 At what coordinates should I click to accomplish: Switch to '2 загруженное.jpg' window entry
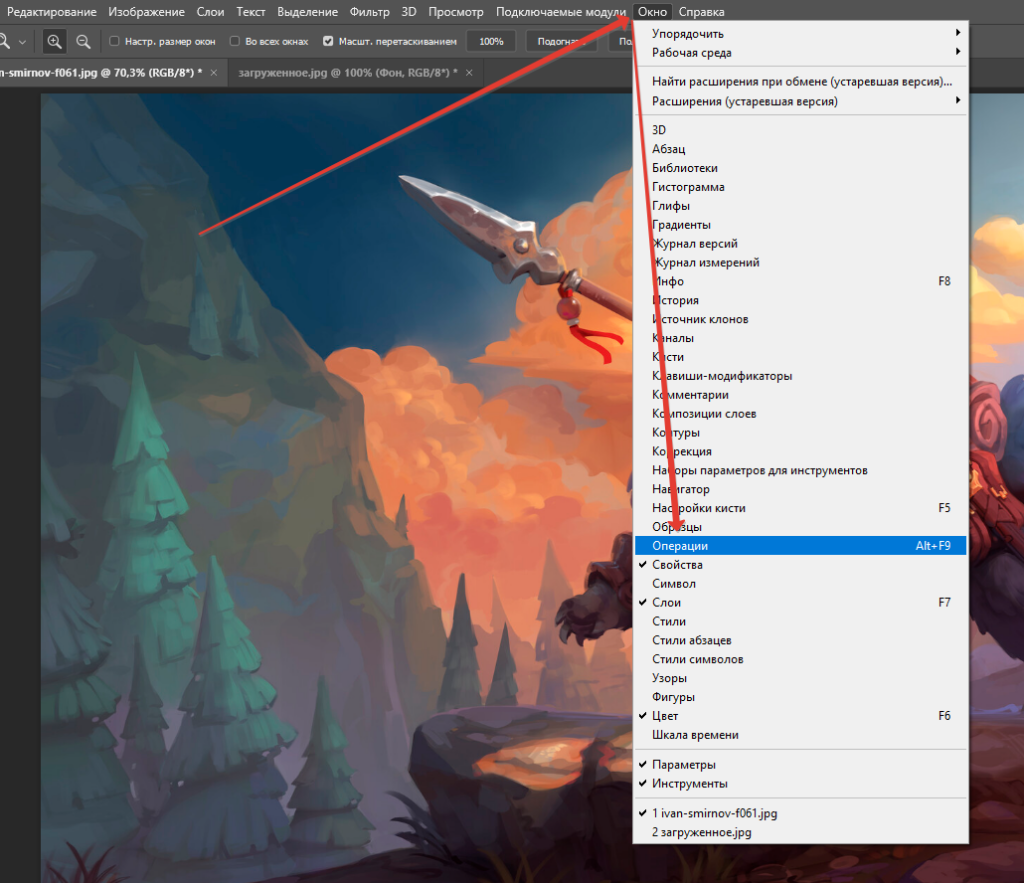(801, 832)
